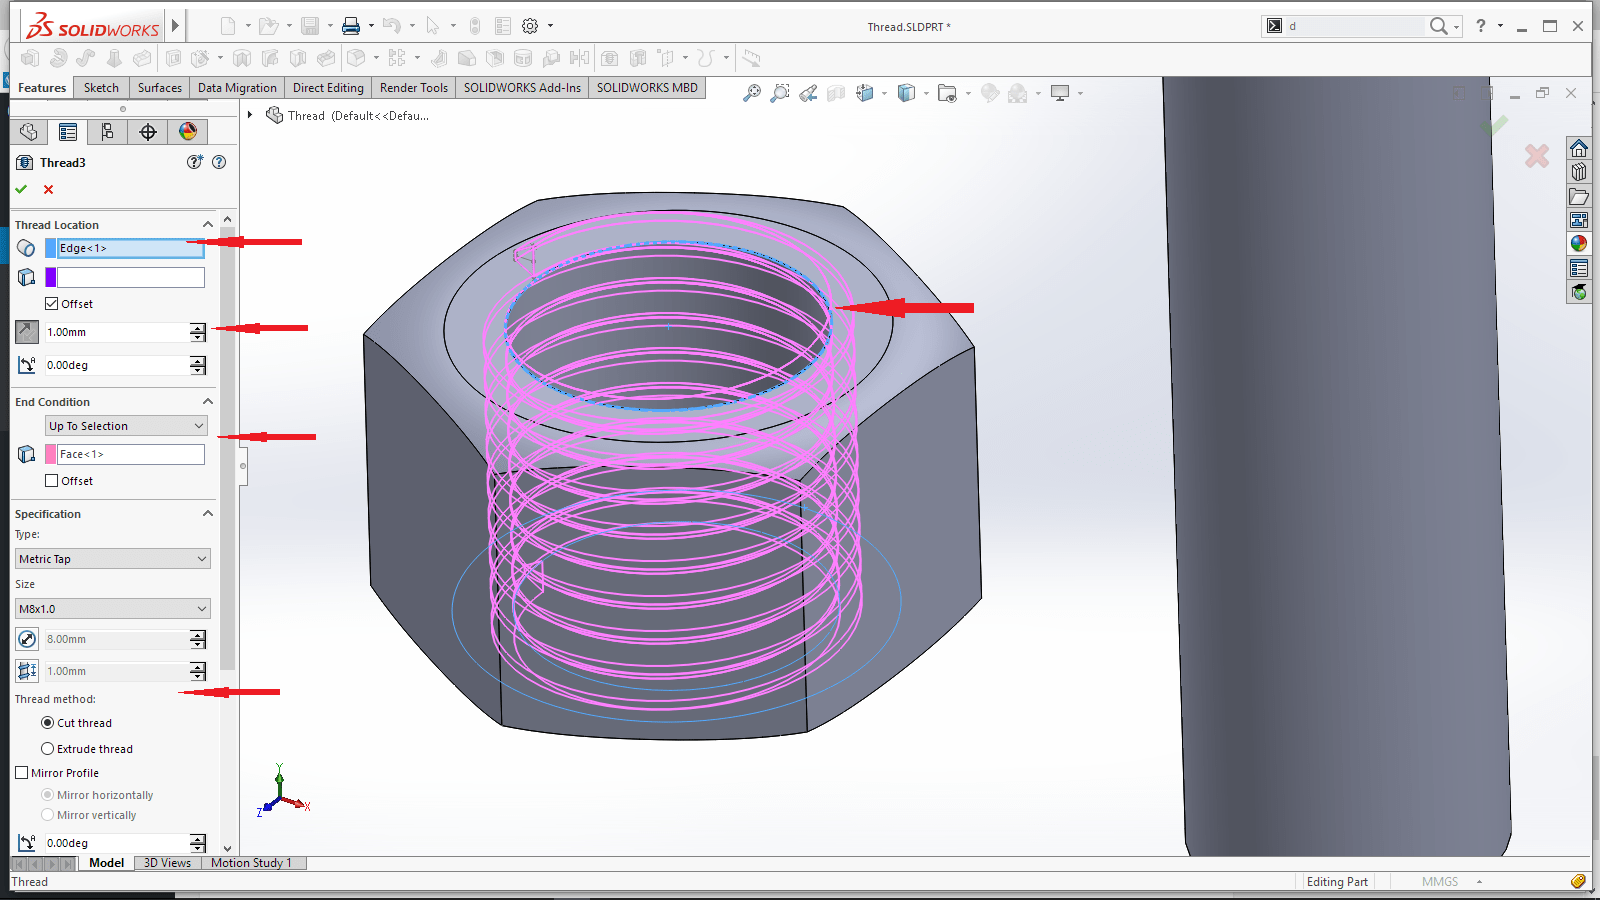Open the ConfigurationManager icon
This screenshot has width=1600, height=900.
pyautogui.click(x=107, y=131)
